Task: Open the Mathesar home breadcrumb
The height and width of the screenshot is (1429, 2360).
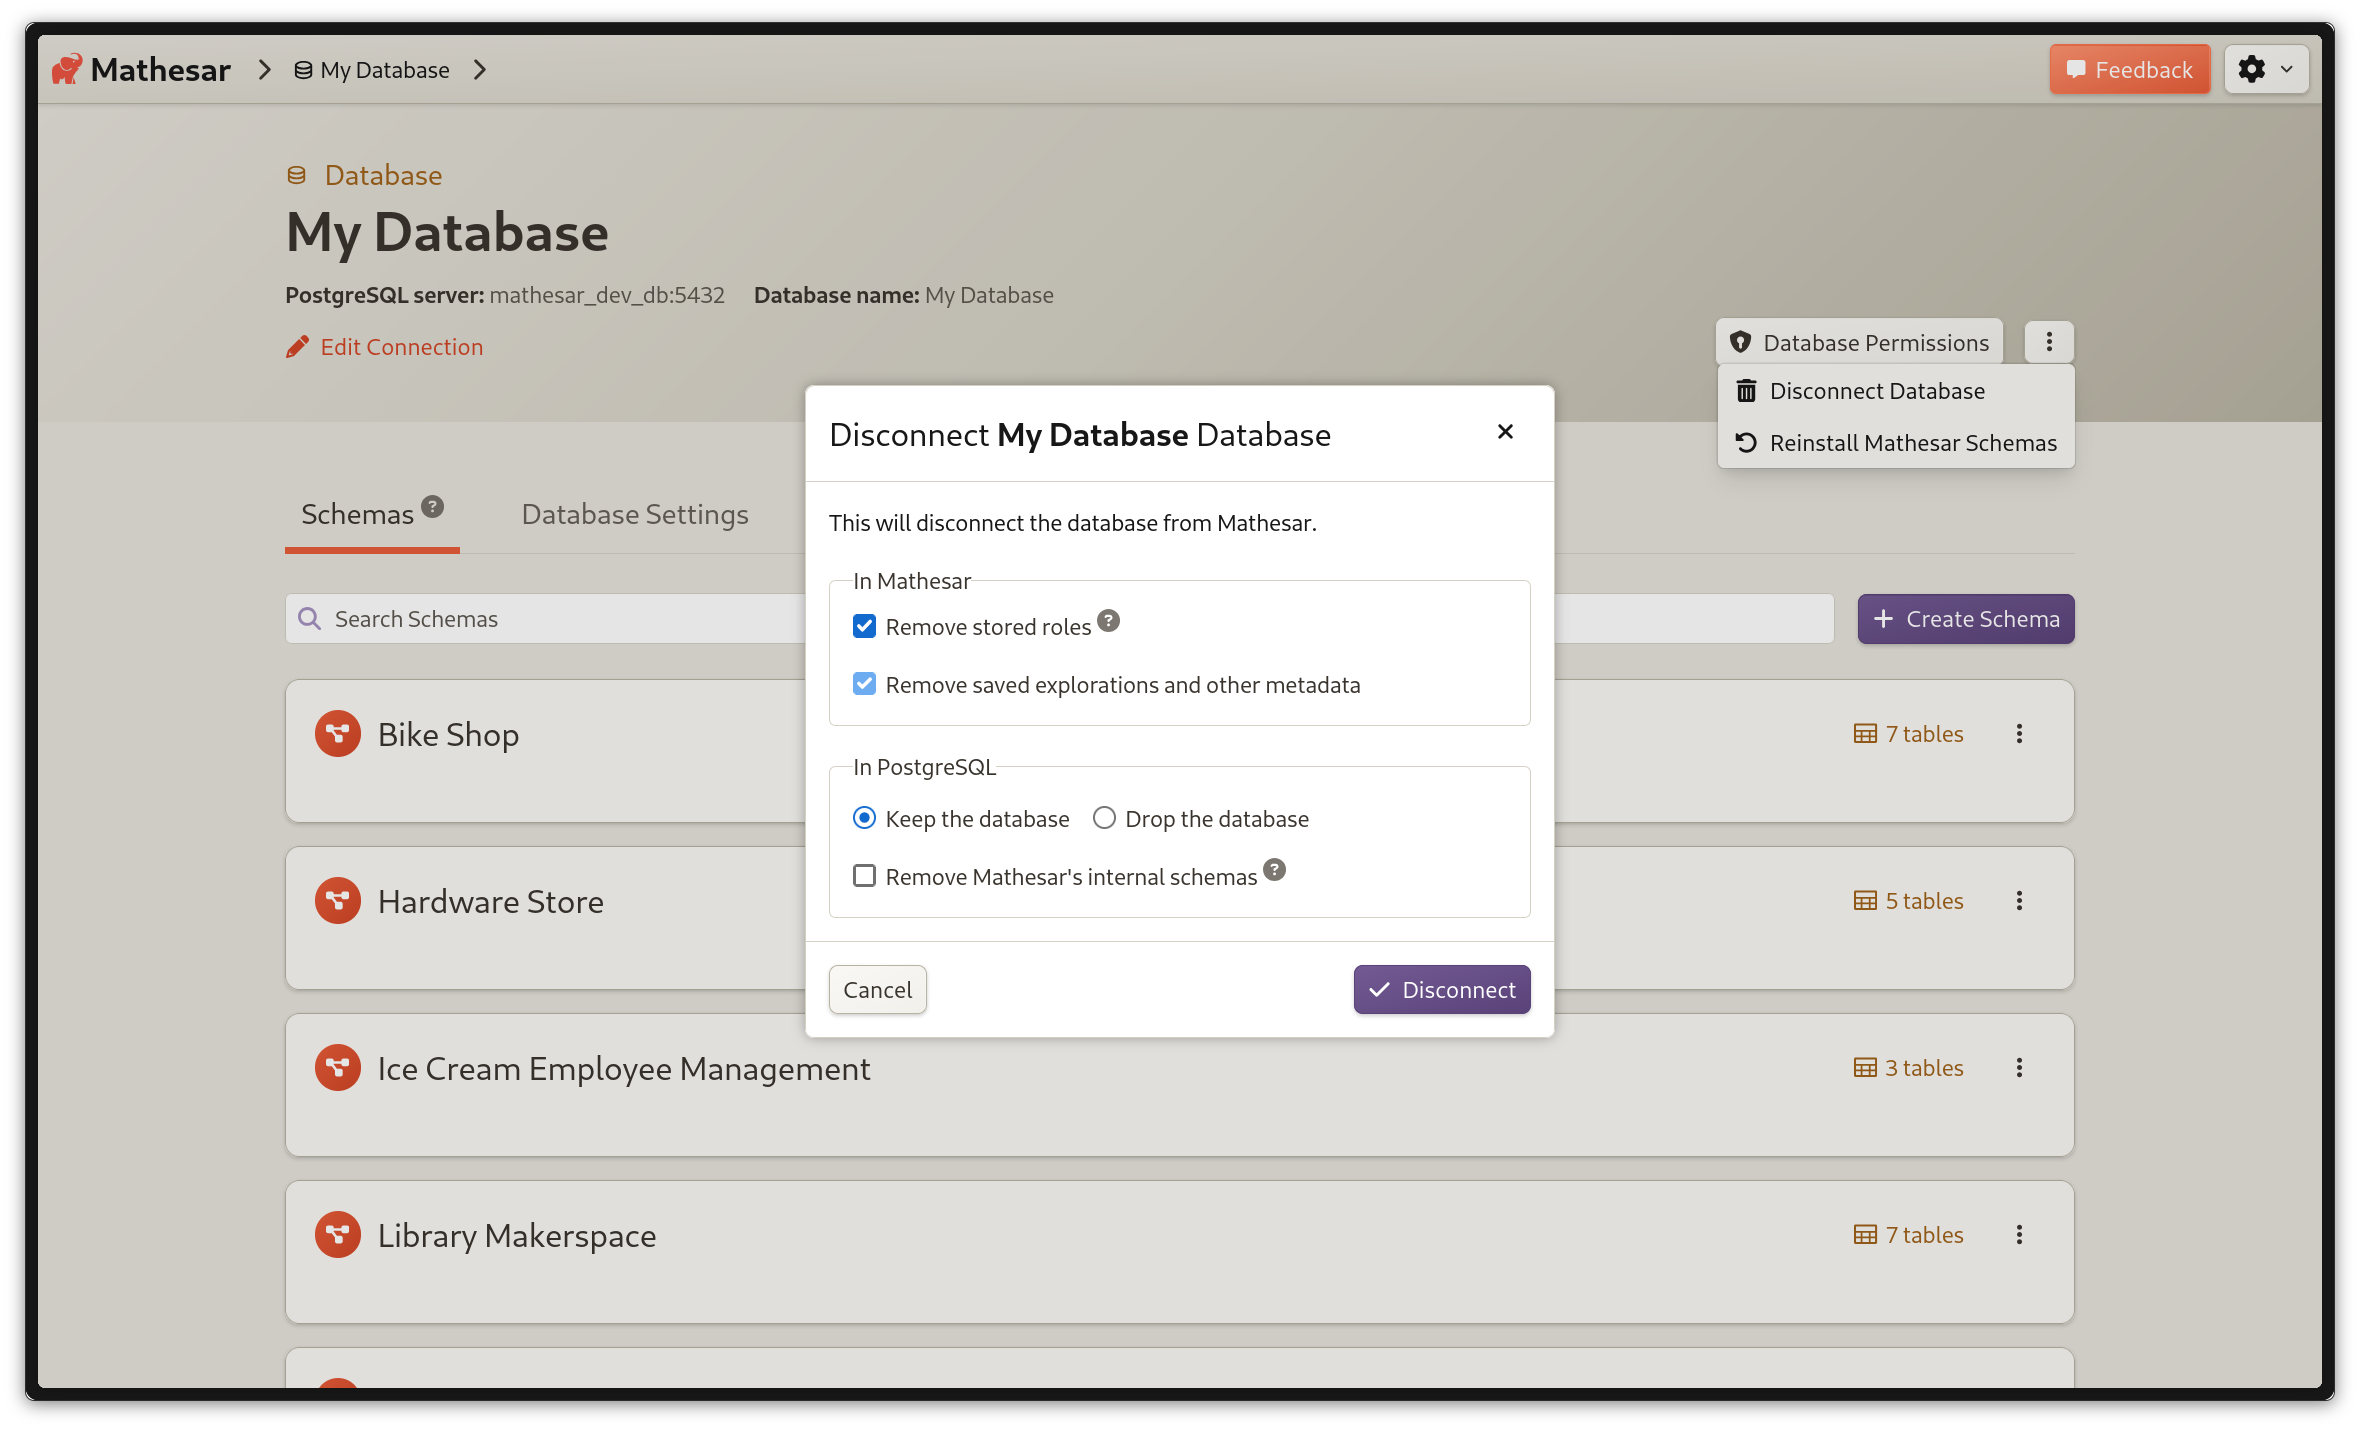Action: pyautogui.click(x=141, y=69)
